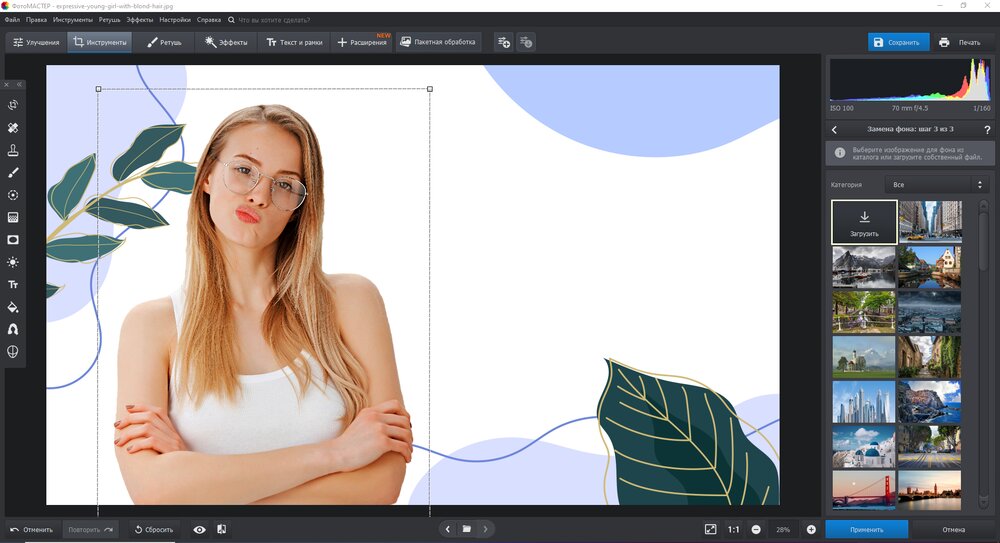The image size is (1000, 543).
Task: Click the top-right selection handle
Action: click(430, 89)
